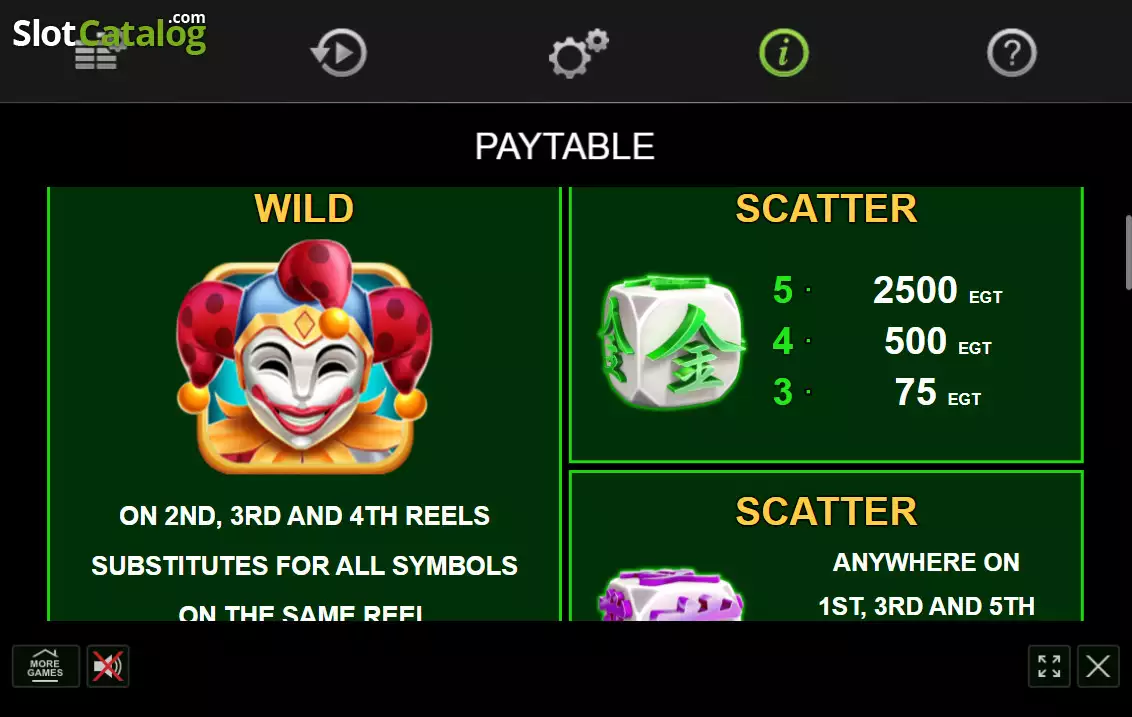Click the joker Wild symbol image

(x=304, y=357)
